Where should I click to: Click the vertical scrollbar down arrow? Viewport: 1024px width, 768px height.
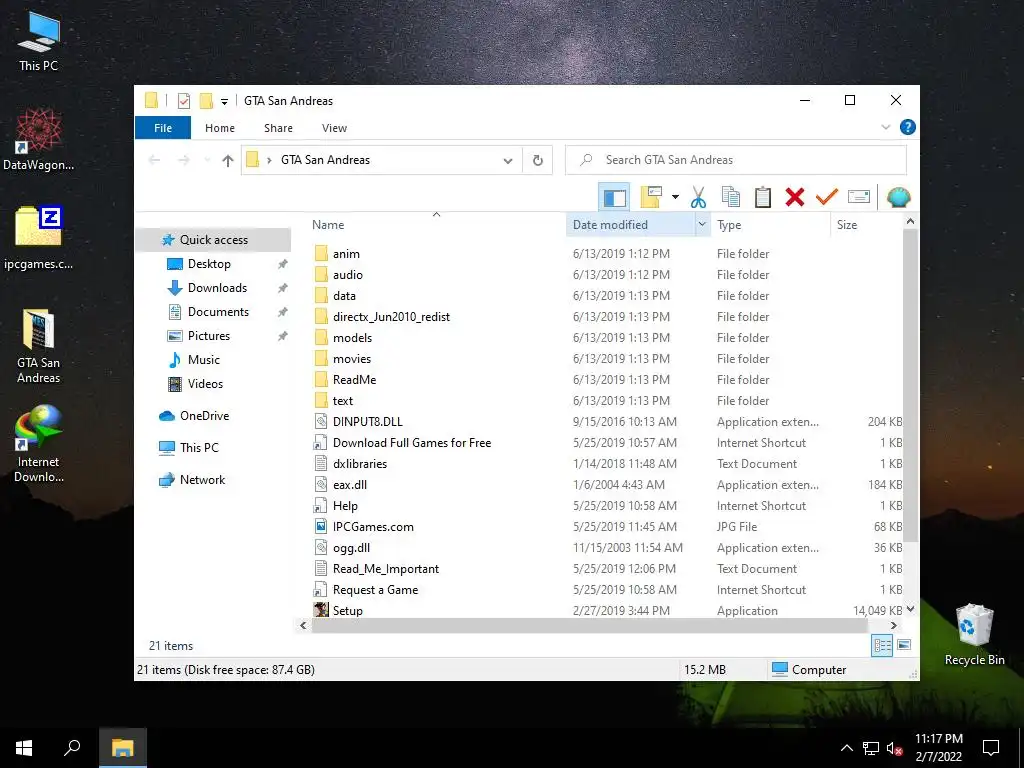click(910, 609)
